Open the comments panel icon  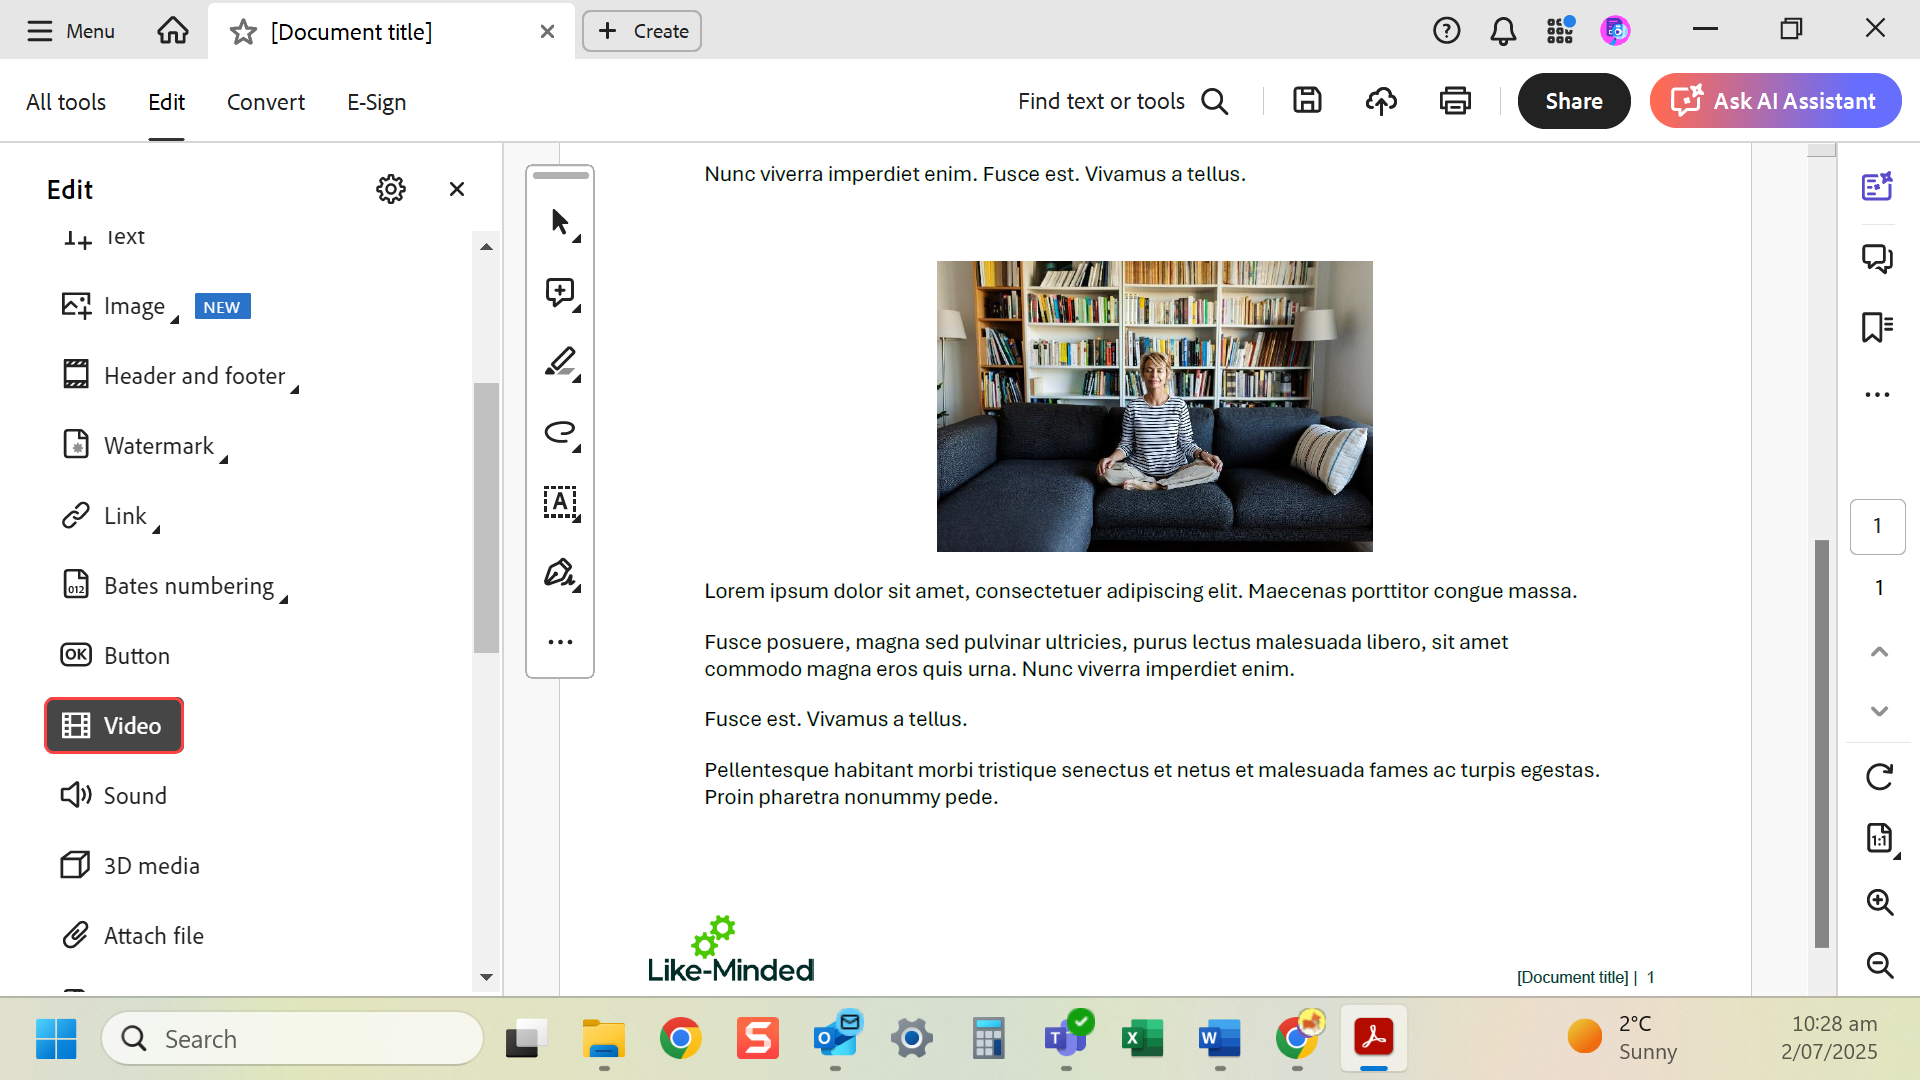coord(1877,259)
